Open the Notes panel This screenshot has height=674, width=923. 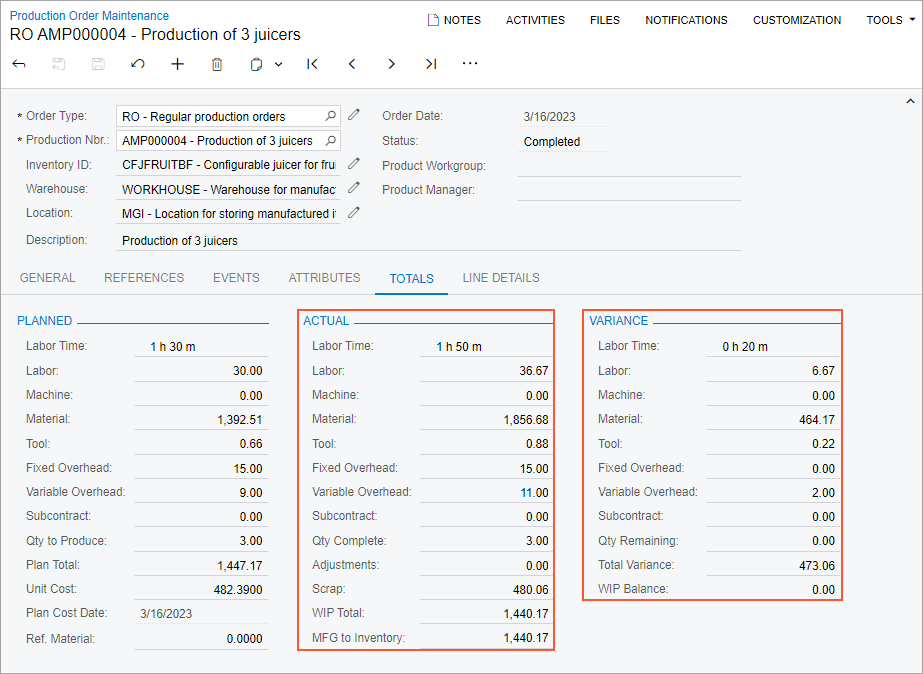[x=453, y=20]
